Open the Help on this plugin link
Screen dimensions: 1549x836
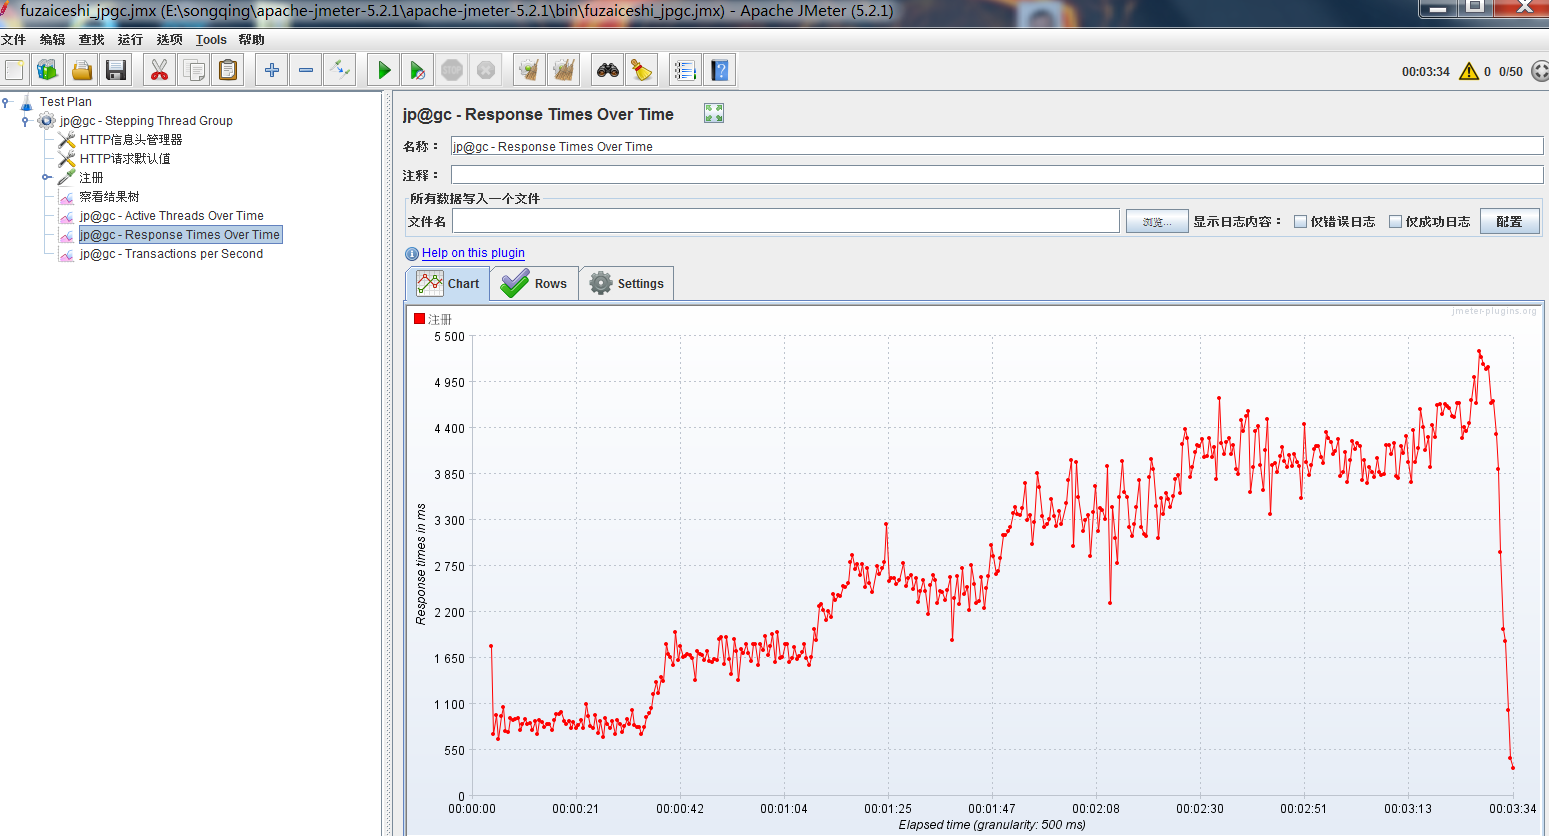pyautogui.click(x=473, y=253)
